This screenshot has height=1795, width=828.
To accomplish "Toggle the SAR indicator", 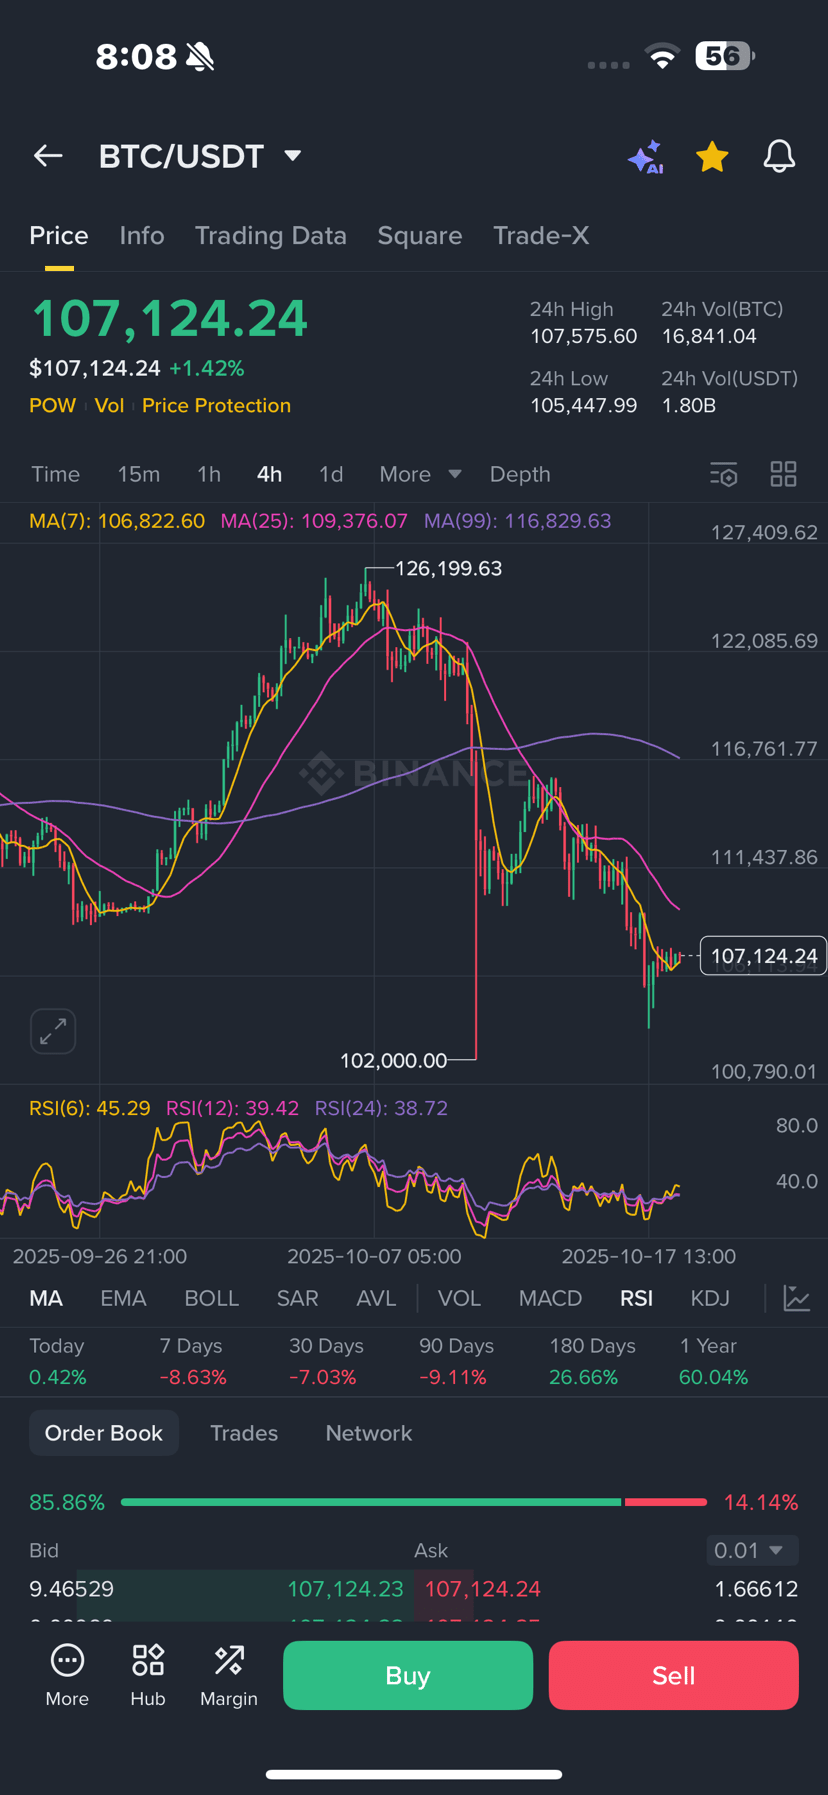I will 297,1298.
